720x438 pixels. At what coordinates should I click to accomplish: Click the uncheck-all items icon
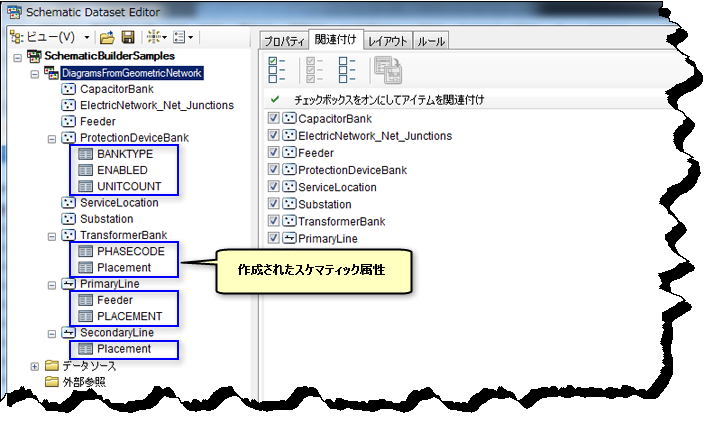coord(347,70)
